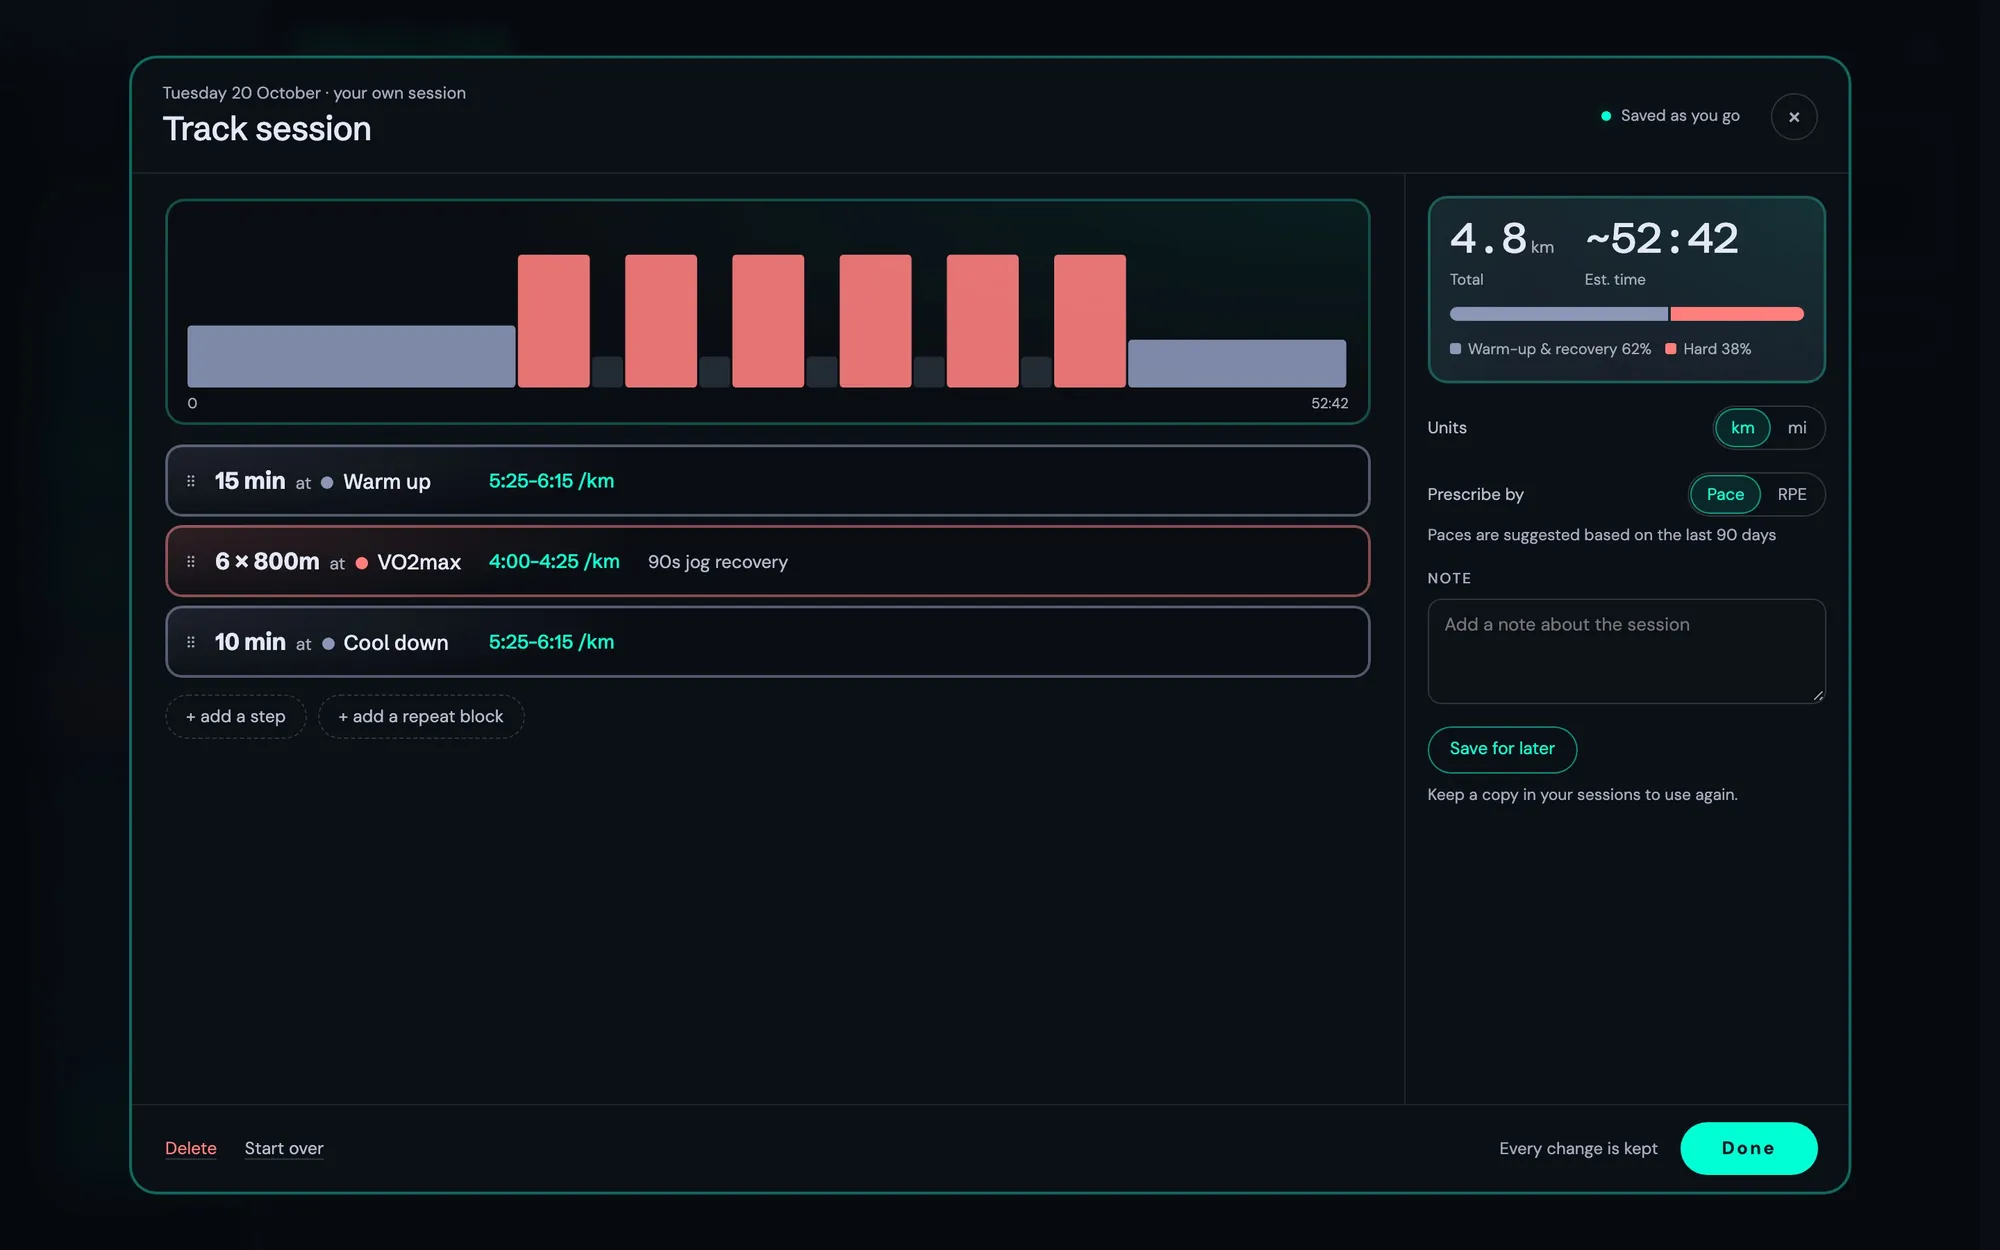Click the VO2max label in the interval step
Viewport: 2000px width, 1250px height.
click(419, 563)
